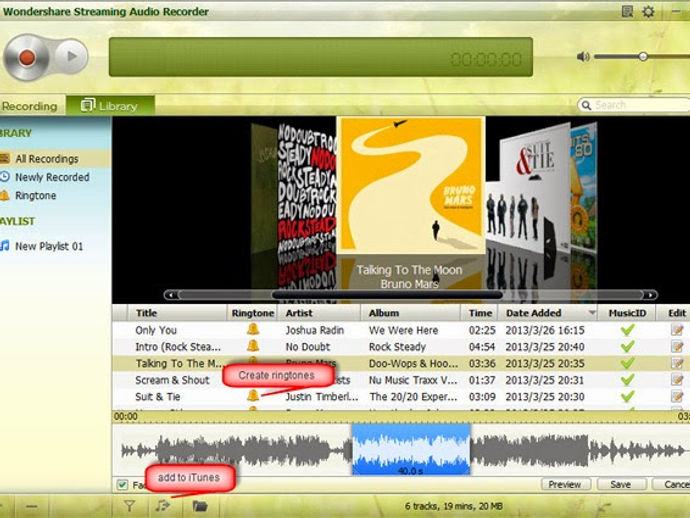Click MusicID checkmark for Only You
The image size is (690, 518).
(x=628, y=330)
